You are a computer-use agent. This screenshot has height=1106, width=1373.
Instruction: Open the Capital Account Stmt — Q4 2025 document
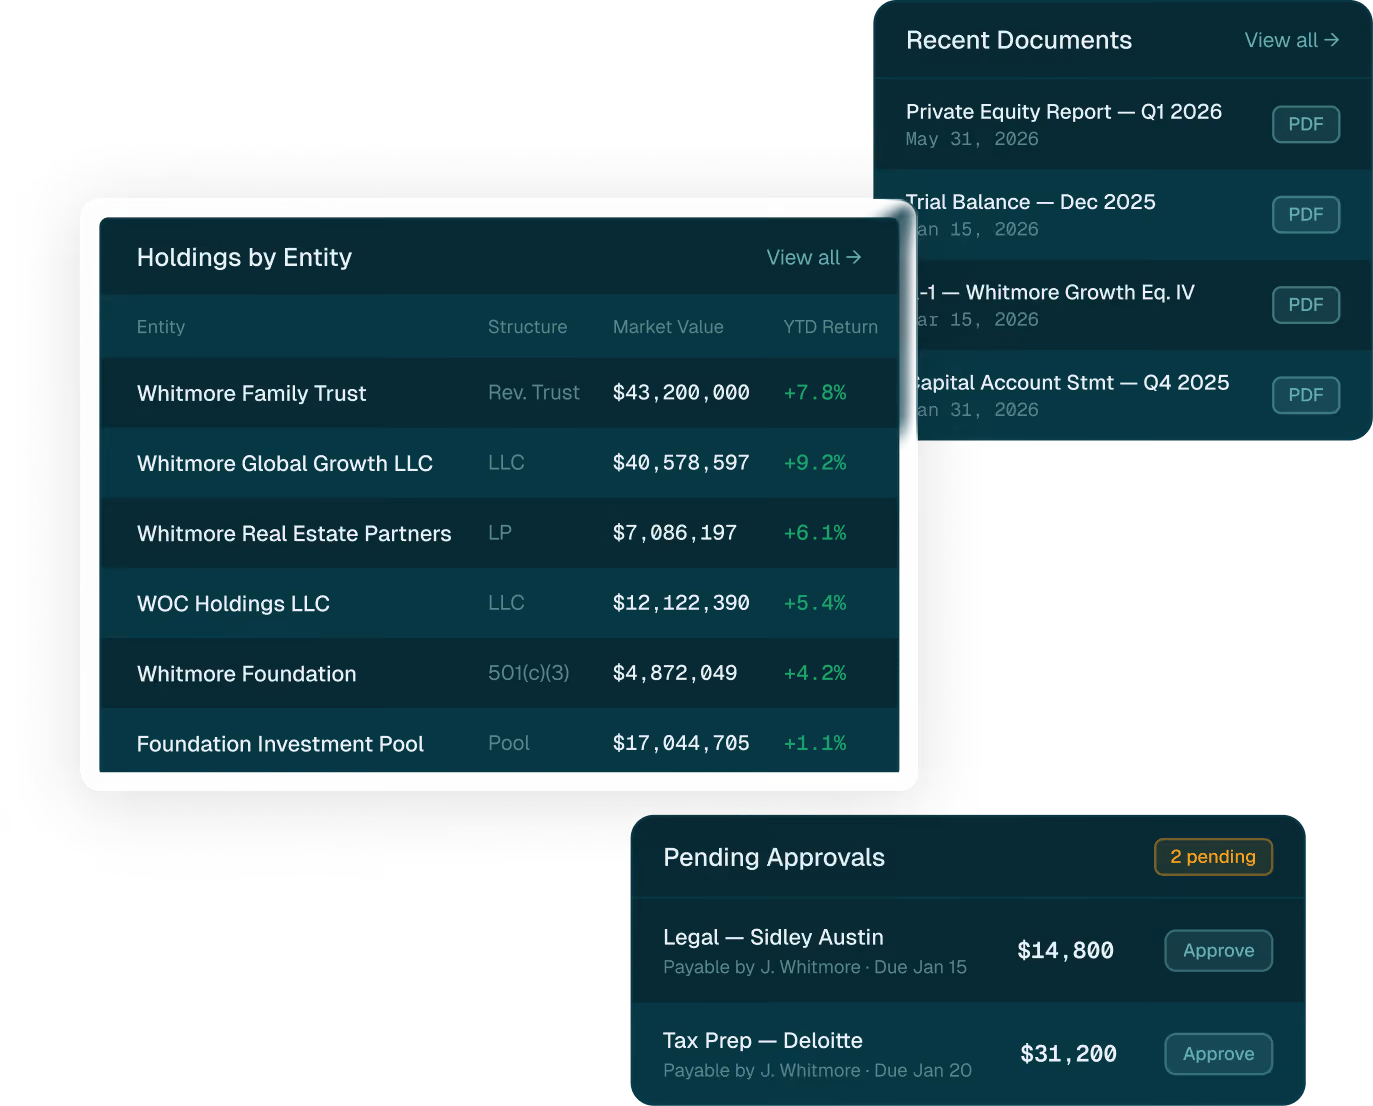pyautogui.click(x=1069, y=383)
